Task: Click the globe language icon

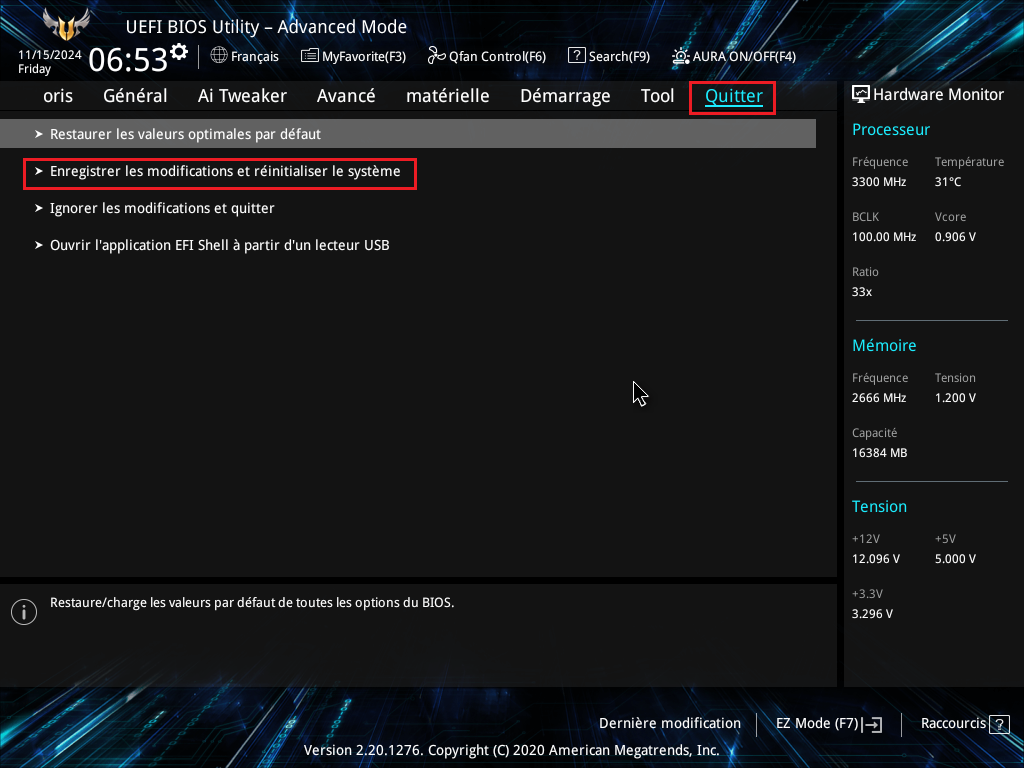Action: pyautogui.click(x=219, y=56)
